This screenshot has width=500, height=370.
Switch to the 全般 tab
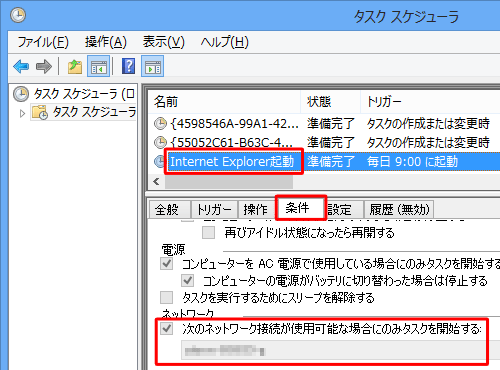169,209
